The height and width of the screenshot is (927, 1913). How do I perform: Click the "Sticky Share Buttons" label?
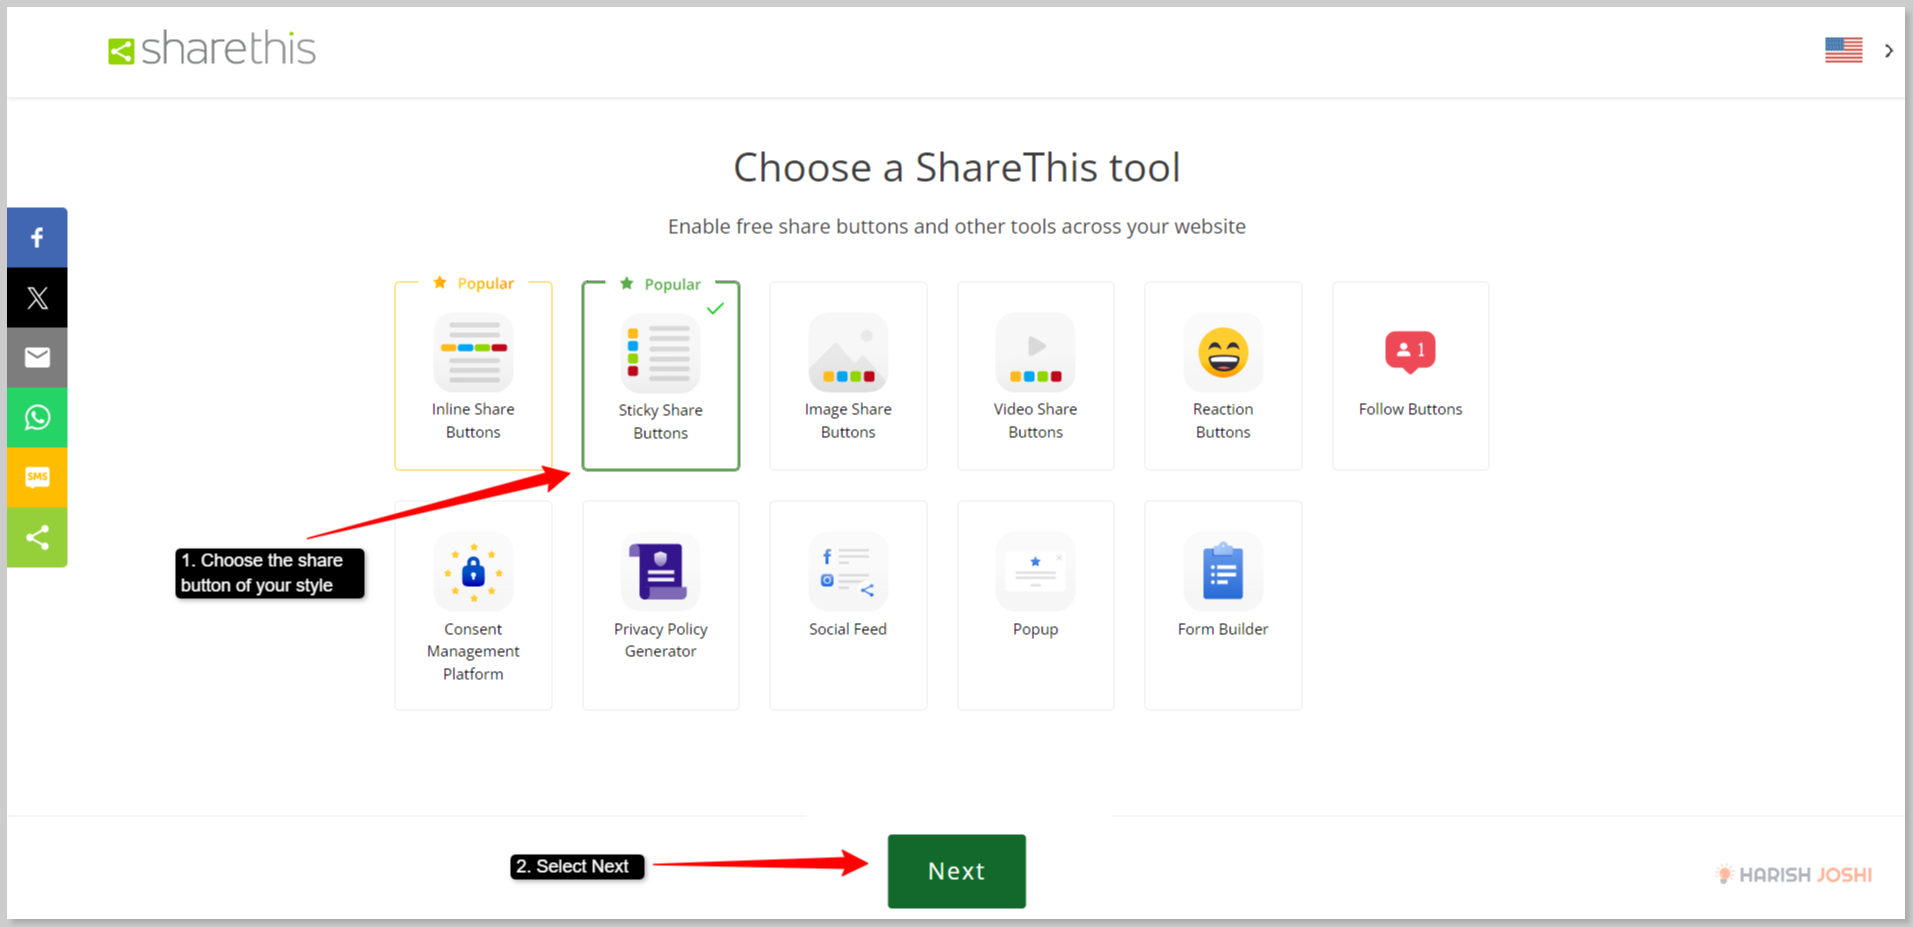click(660, 422)
